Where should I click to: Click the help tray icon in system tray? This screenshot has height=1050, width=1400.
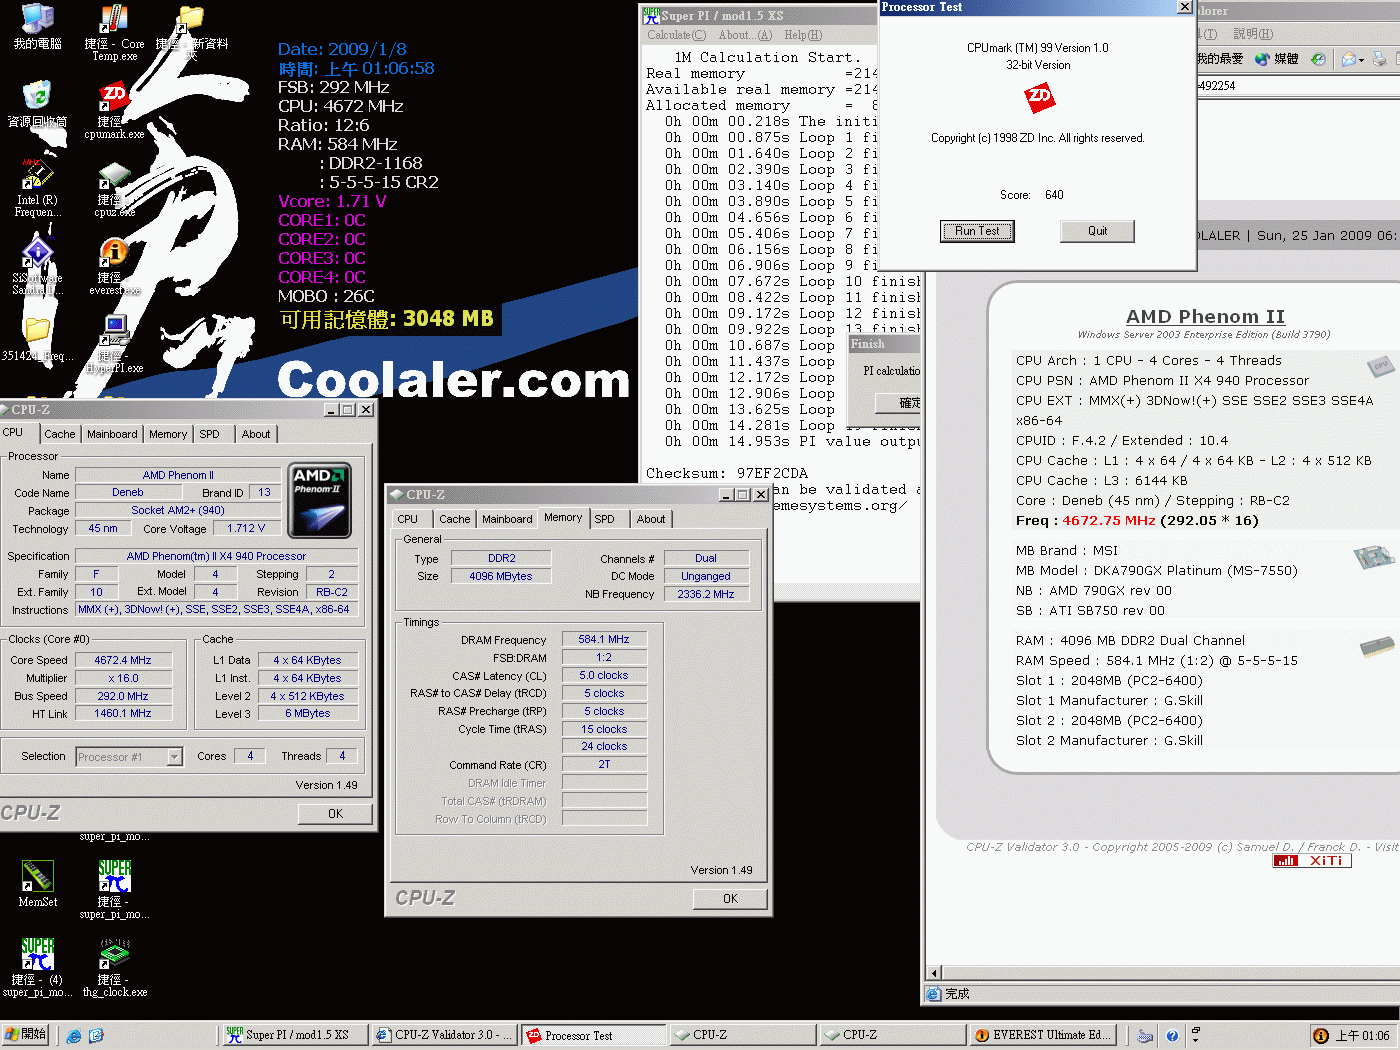[x=1172, y=1036]
